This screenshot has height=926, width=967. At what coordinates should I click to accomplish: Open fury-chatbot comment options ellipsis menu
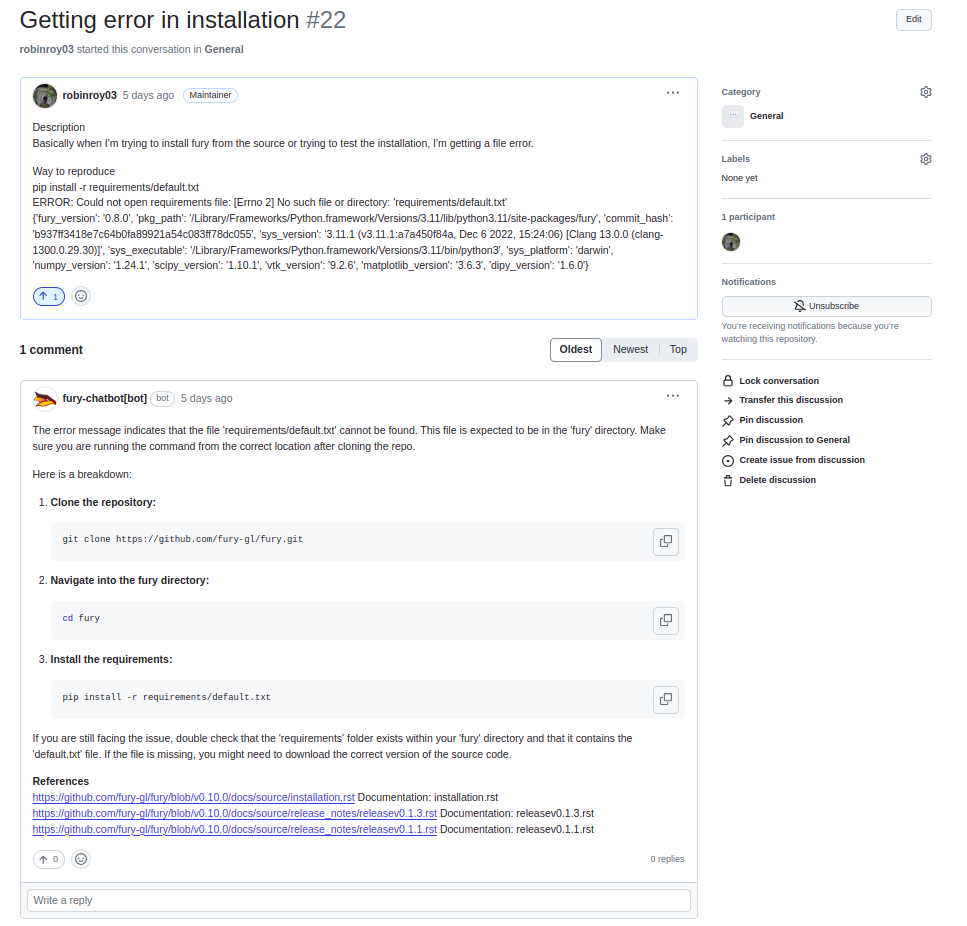[672, 396]
